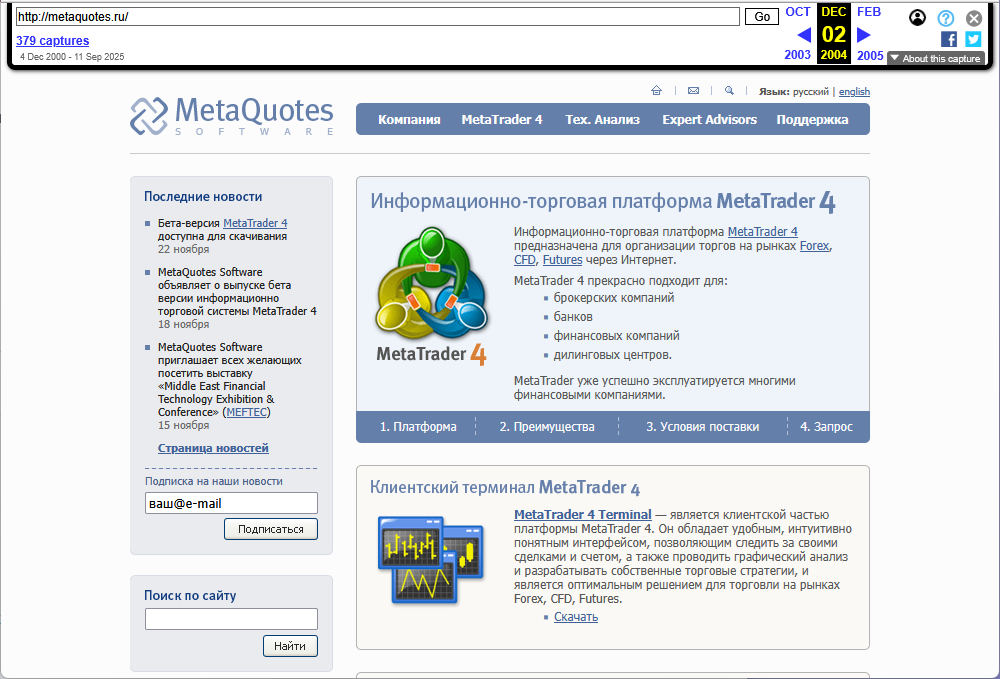Click the 18 ноября news date

184,325
